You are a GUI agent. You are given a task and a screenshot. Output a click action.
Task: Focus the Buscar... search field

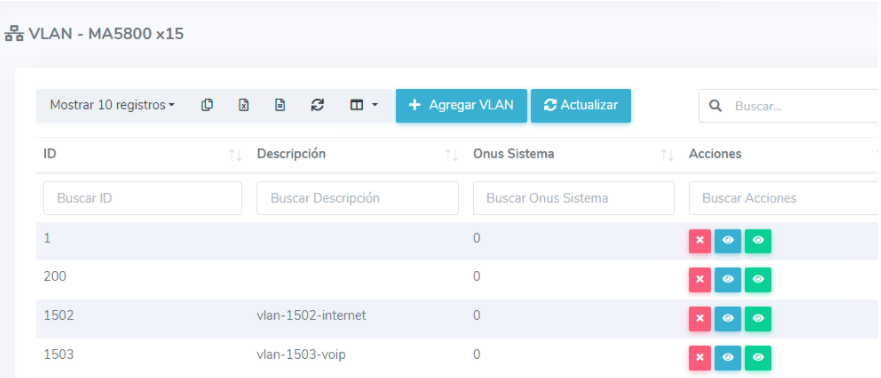pos(789,106)
